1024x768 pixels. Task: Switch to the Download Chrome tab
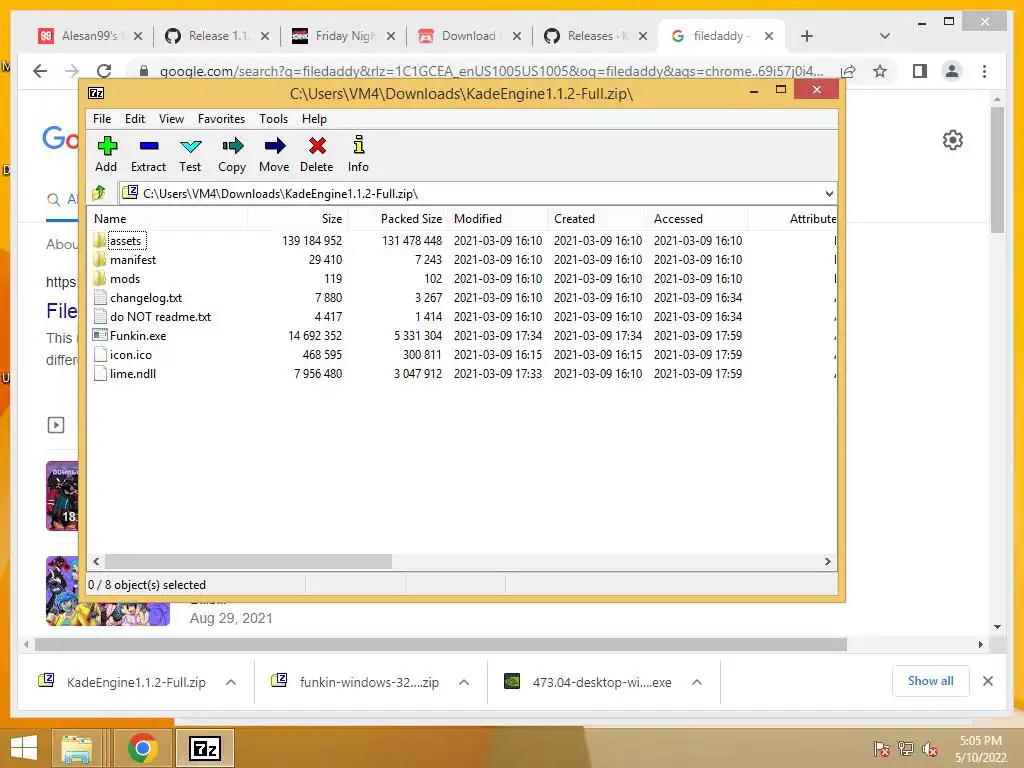pos(468,36)
